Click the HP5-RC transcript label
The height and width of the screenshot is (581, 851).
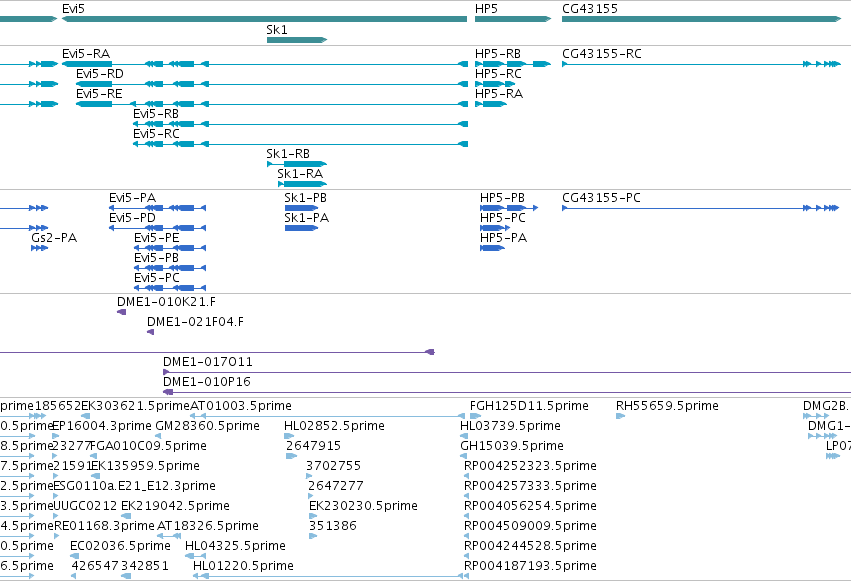point(498,74)
